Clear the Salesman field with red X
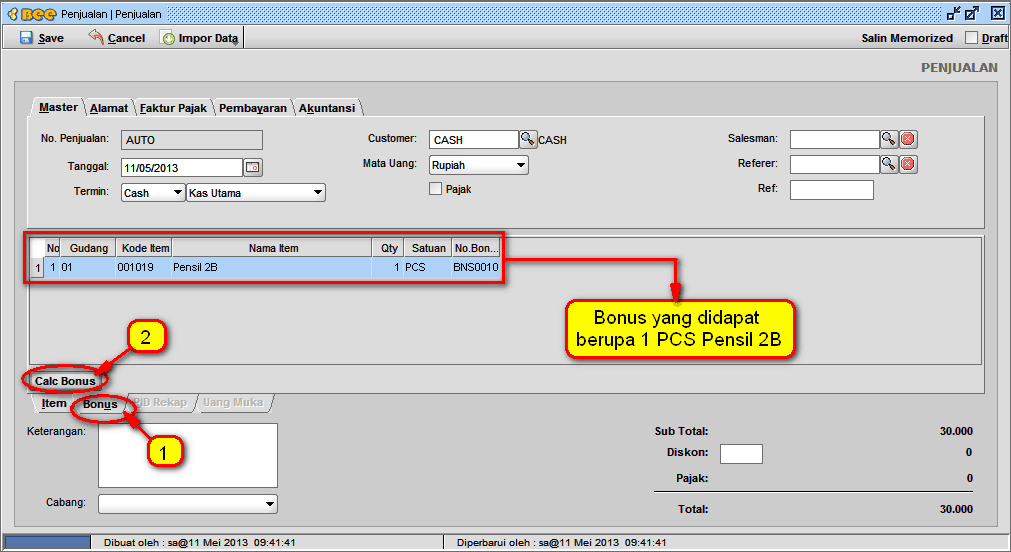The height and width of the screenshot is (552, 1011). 908,139
